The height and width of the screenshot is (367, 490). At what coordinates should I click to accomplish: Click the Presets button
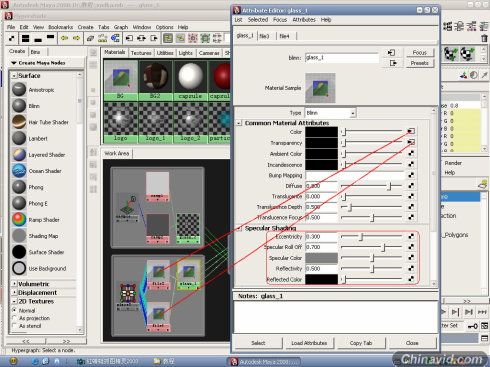pyautogui.click(x=420, y=63)
